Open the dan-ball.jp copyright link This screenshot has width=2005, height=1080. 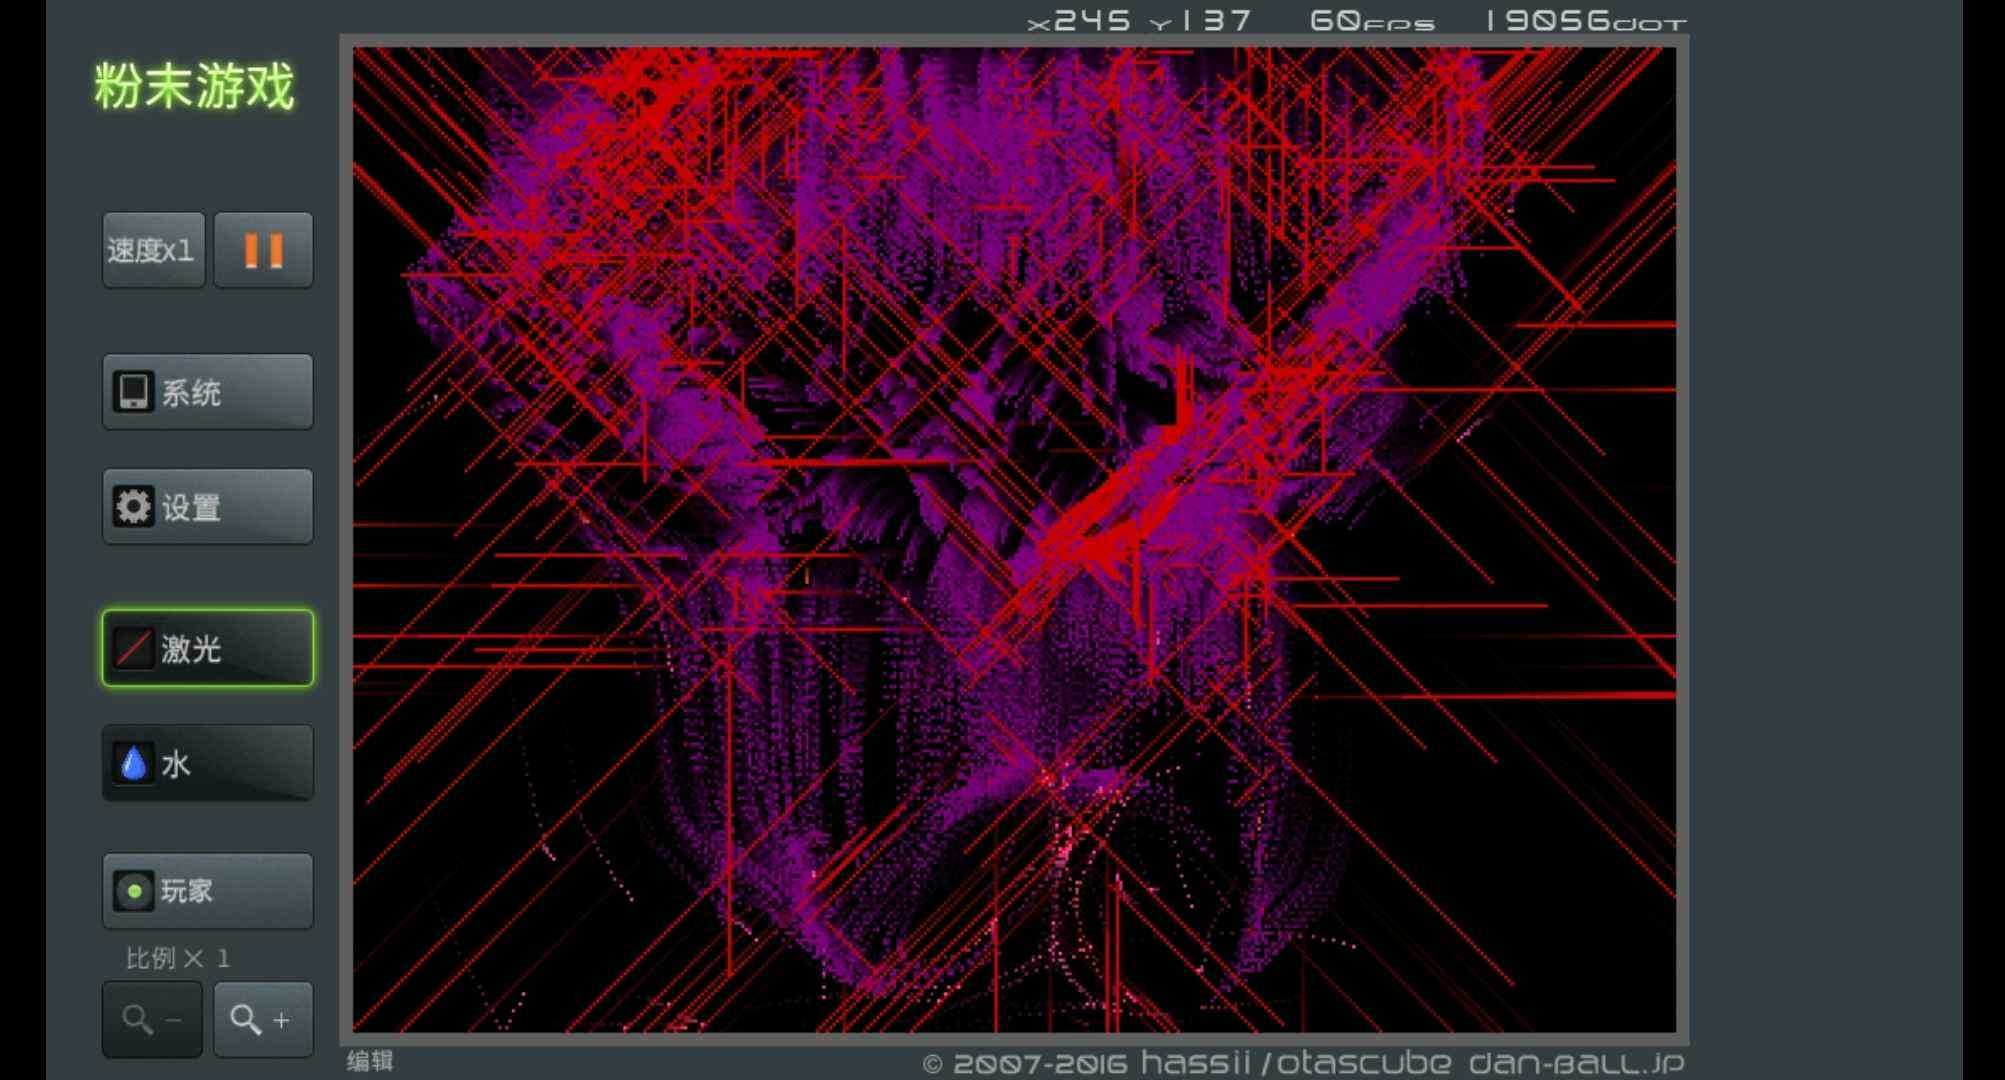click(x=1576, y=1062)
